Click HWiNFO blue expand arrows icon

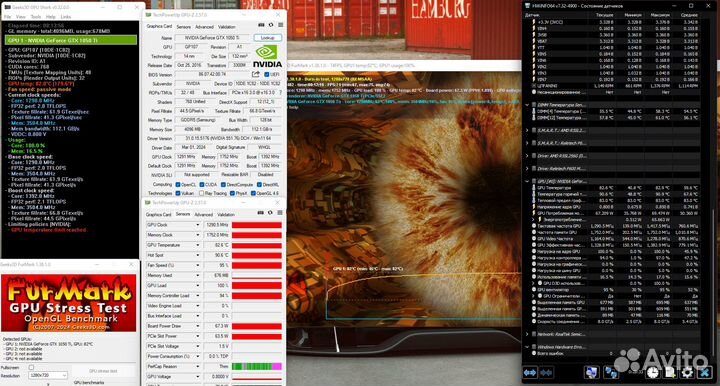click(530, 372)
